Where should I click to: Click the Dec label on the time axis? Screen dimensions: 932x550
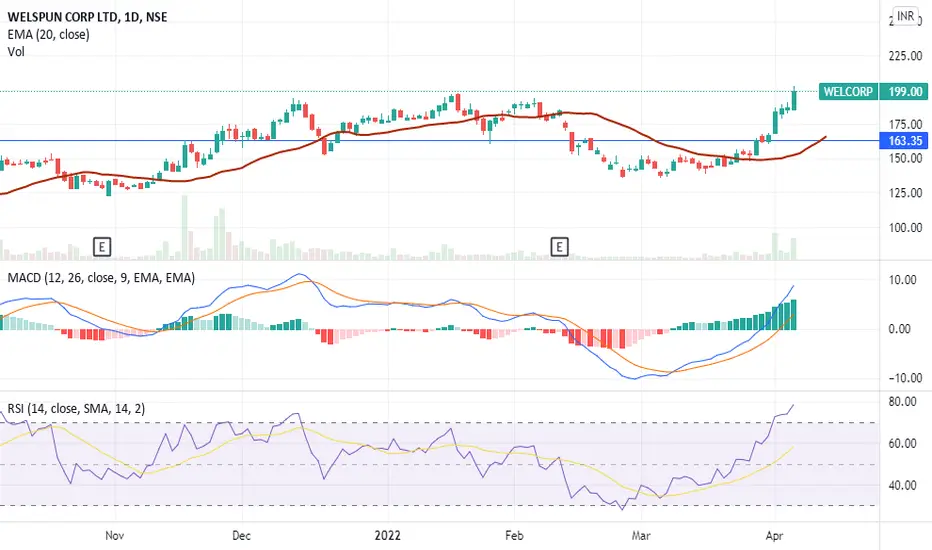(241, 535)
